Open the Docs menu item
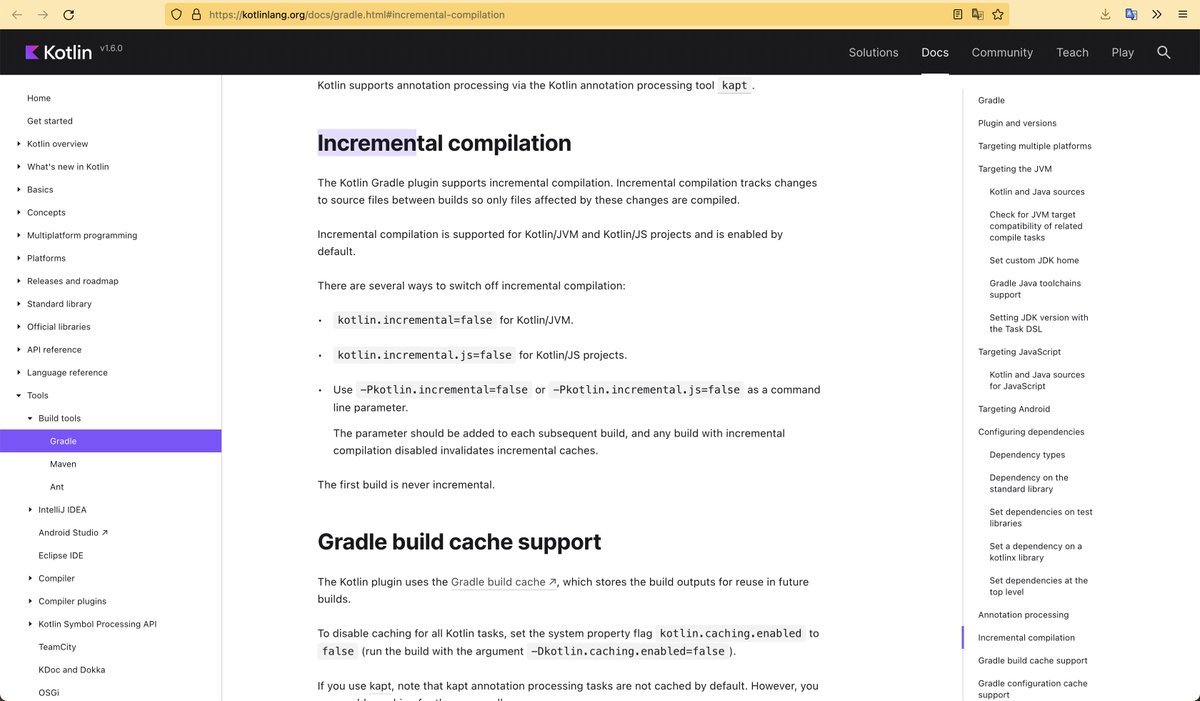This screenshot has width=1200, height=701. pyautogui.click(x=935, y=52)
